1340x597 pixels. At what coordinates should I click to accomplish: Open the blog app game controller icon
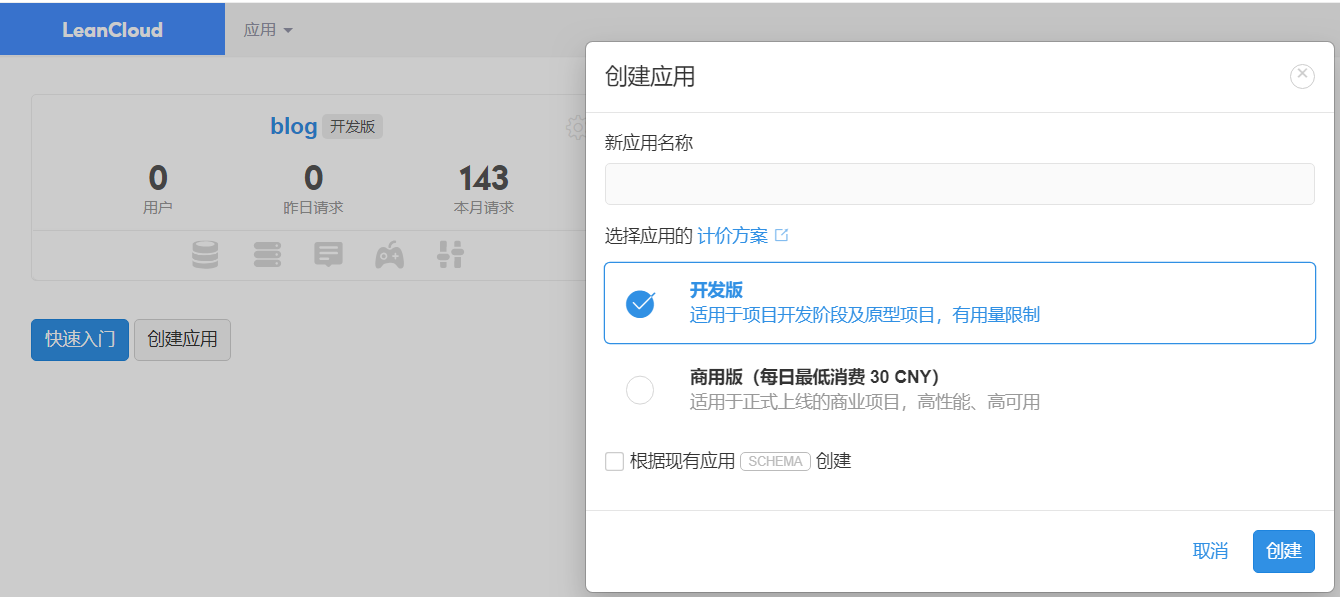click(390, 255)
